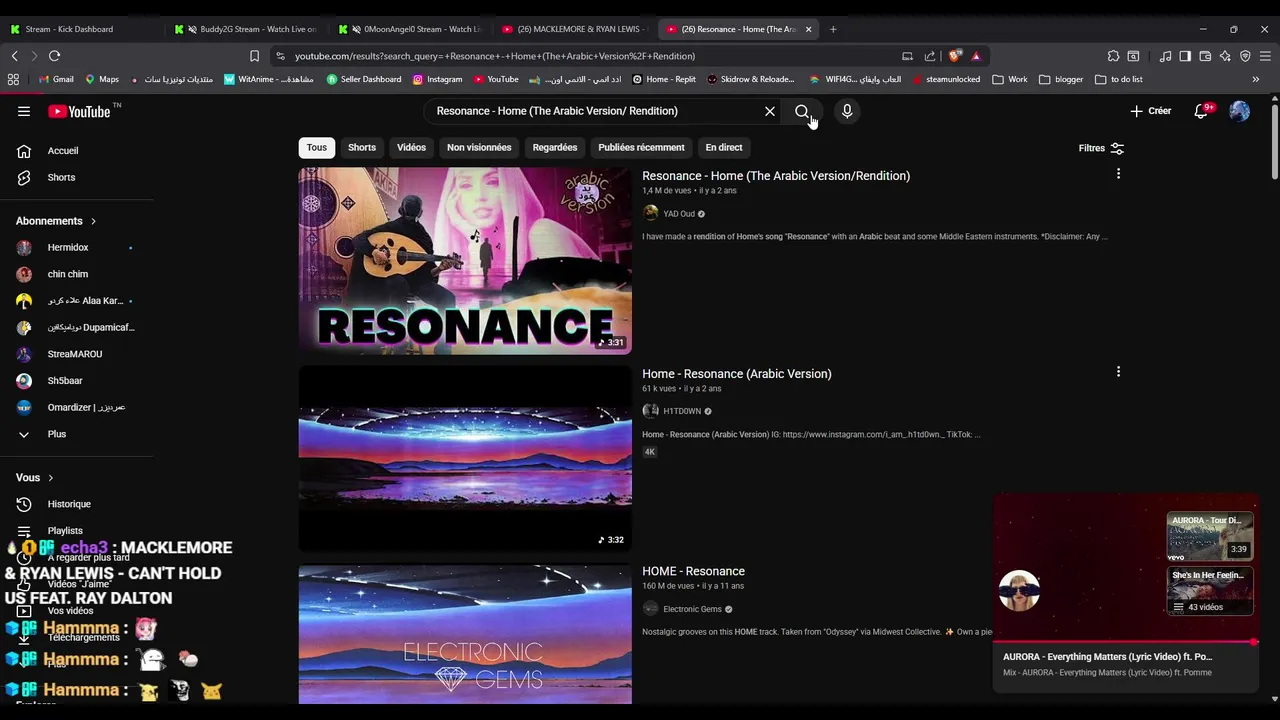The image size is (1280, 720).
Task: Seek on the miniplayer progress bar
Action: point(1125,642)
